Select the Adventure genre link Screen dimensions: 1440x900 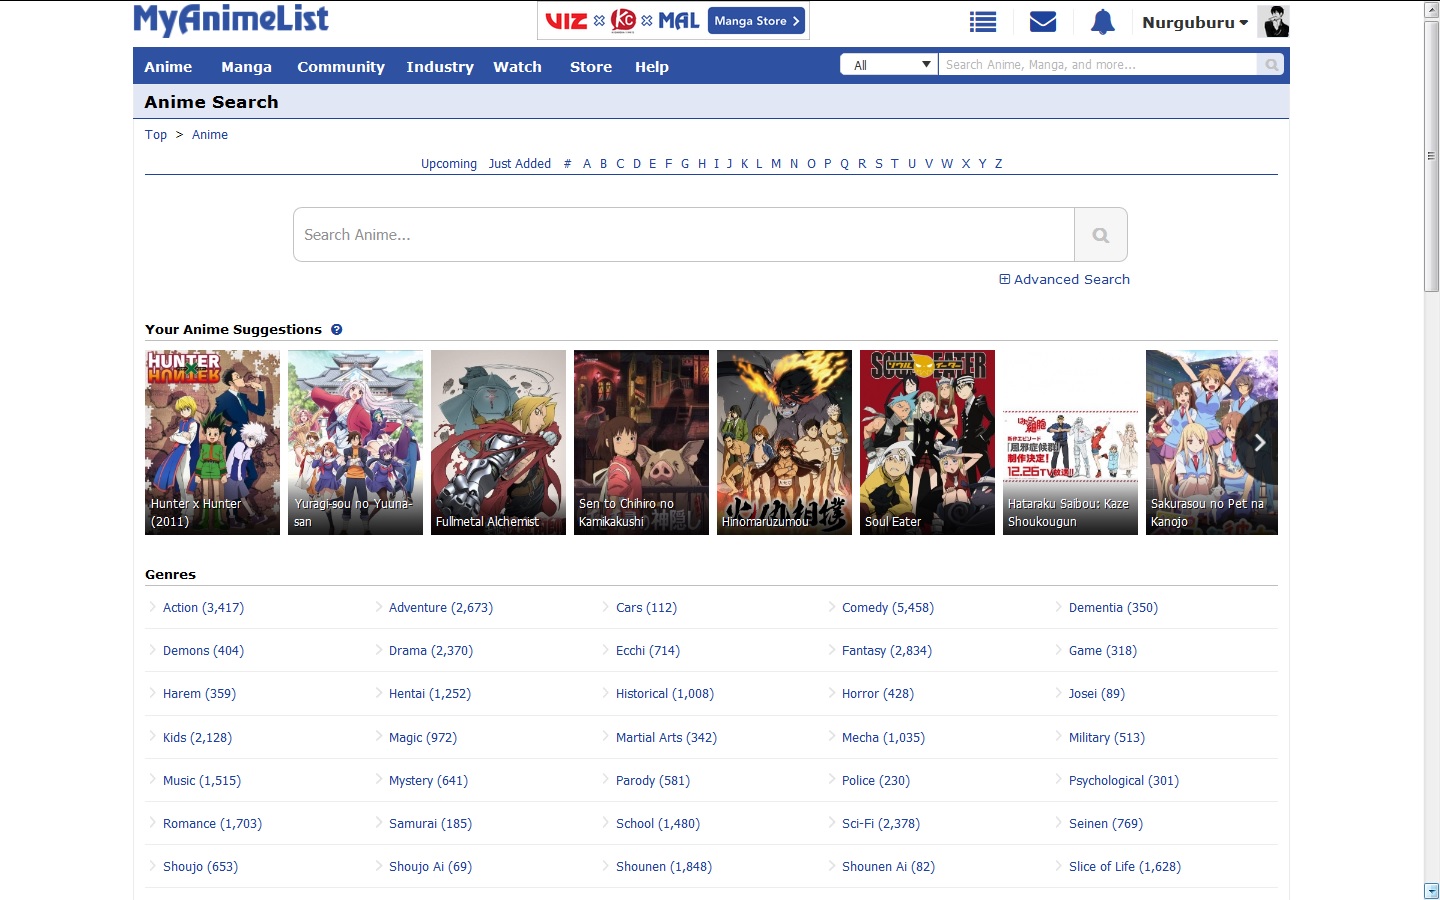(441, 608)
